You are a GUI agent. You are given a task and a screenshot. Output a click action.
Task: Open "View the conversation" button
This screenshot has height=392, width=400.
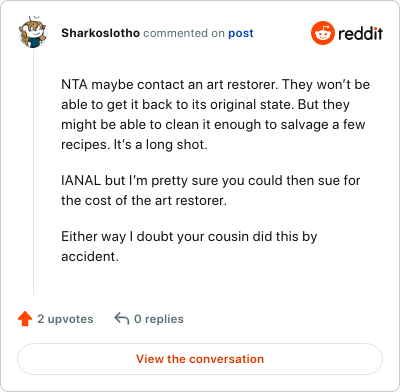[200, 359]
